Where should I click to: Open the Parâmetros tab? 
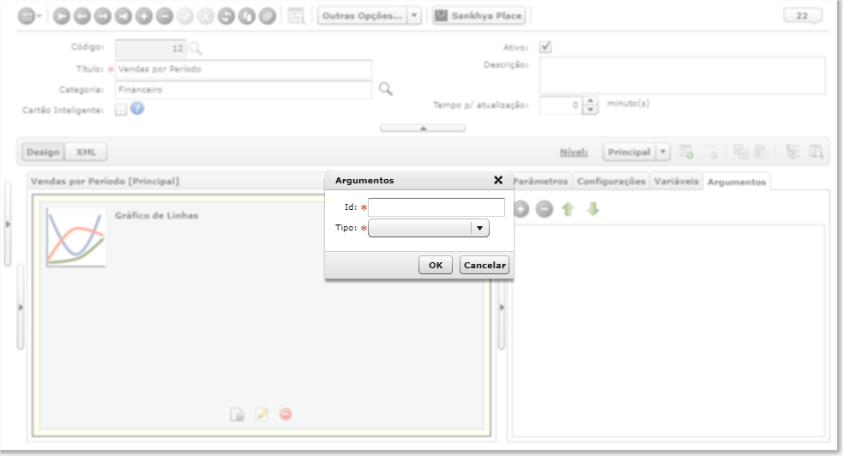(x=540, y=181)
